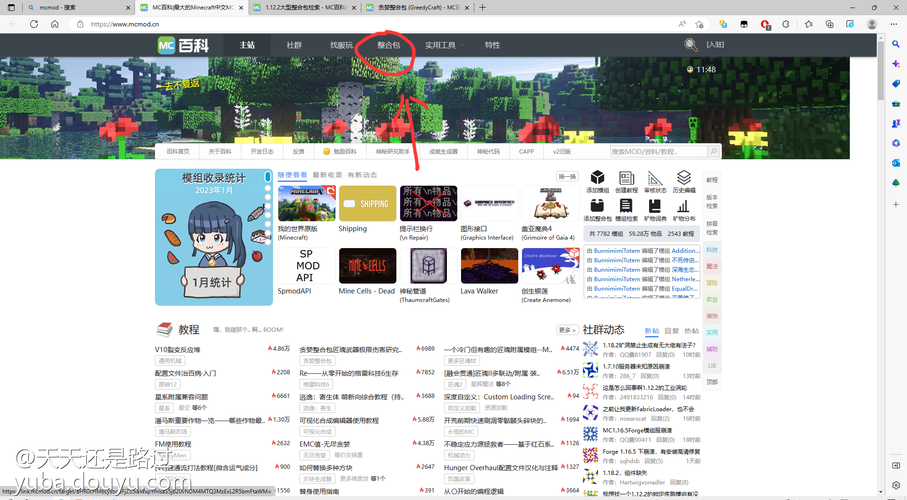The width and height of the screenshot is (907, 500).
Task: Open the magnifier search icon in header
Action: click(691, 45)
